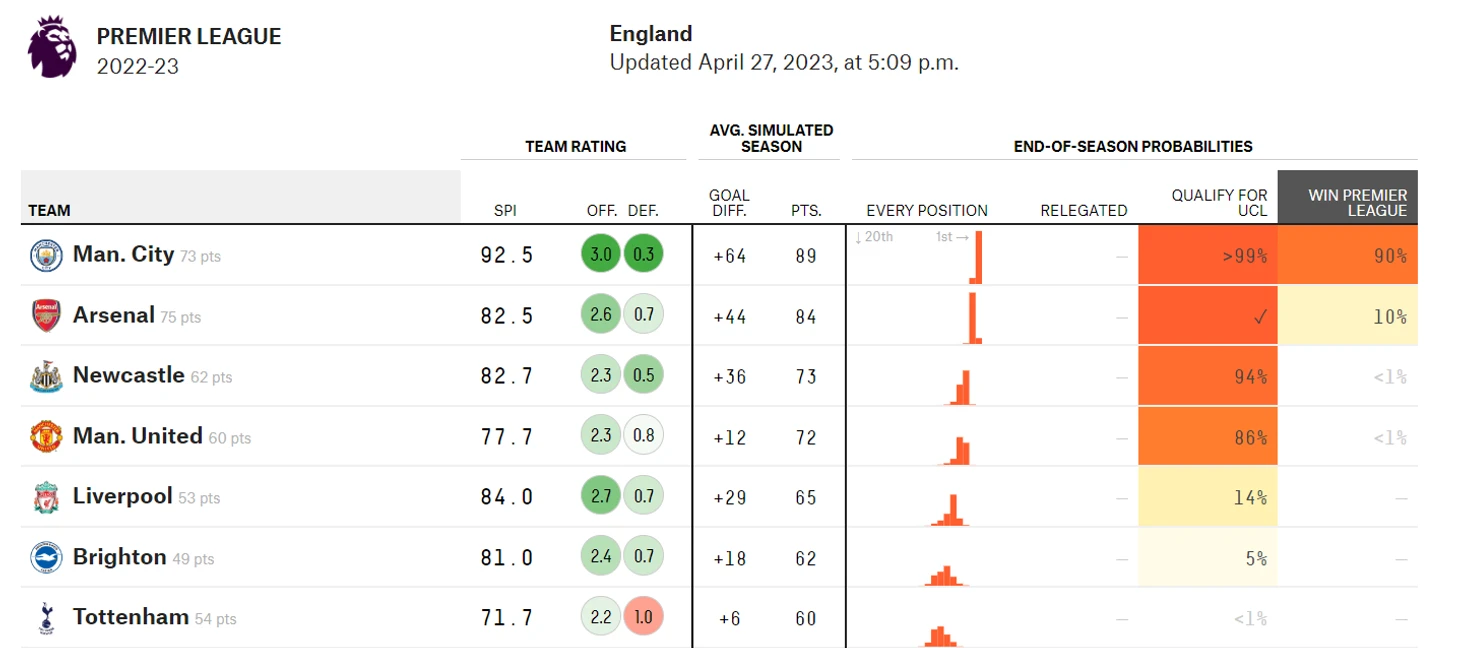Screen dimensions: 1460x648
Task: Click Tottenham's red 1.0 defensive rating
Action: pyautogui.click(x=643, y=617)
